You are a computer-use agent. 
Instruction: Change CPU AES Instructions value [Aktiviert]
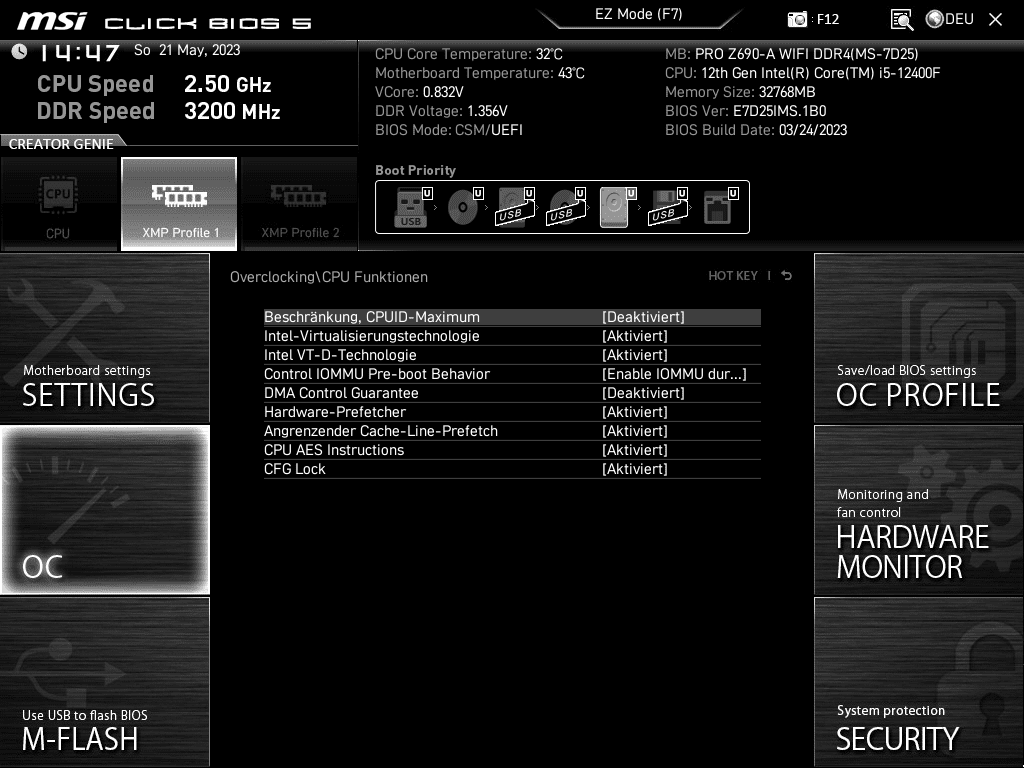(635, 449)
